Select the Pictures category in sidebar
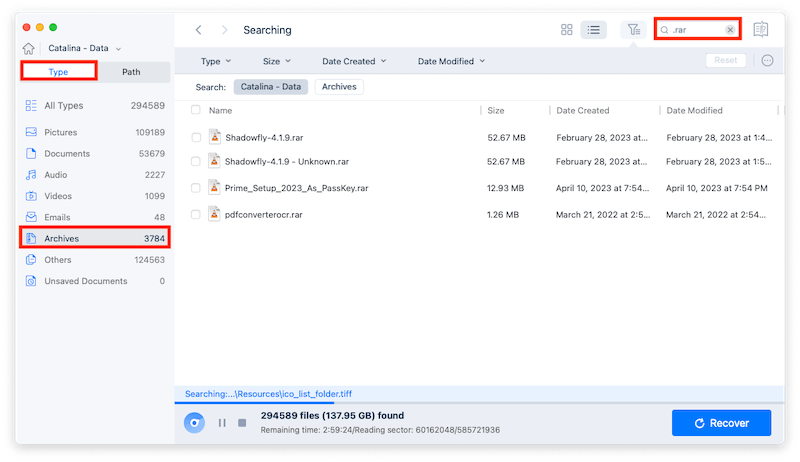This screenshot has width=800, height=462. tap(60, 132)
